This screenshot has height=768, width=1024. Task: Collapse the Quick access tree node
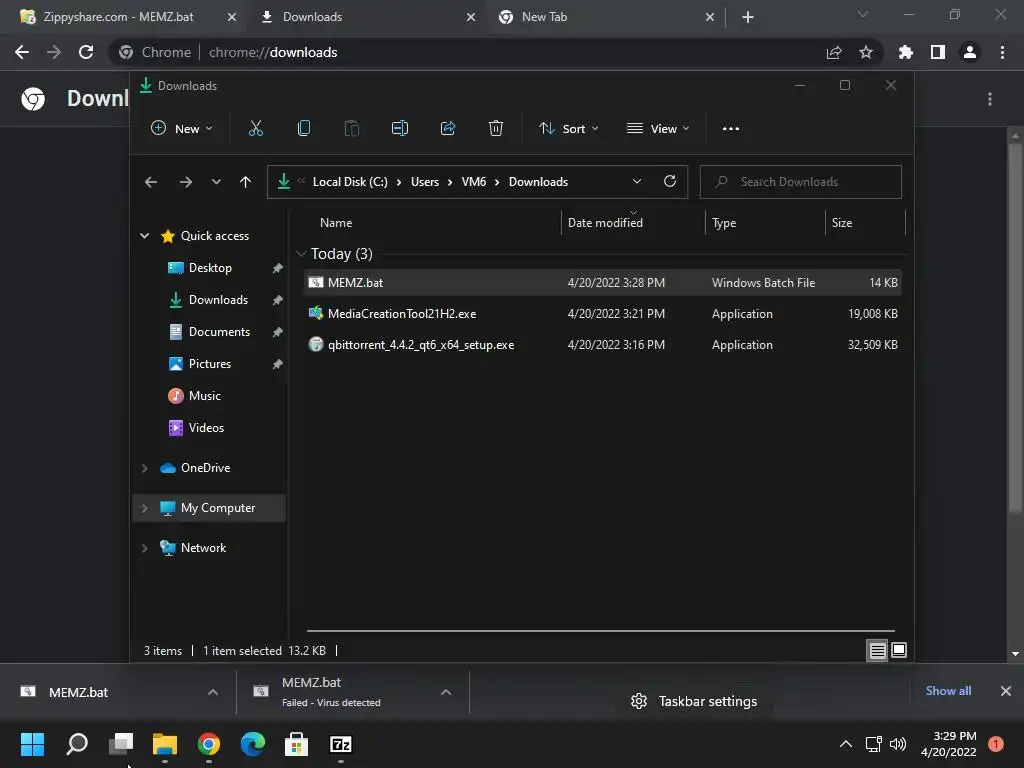click(144, 236)
